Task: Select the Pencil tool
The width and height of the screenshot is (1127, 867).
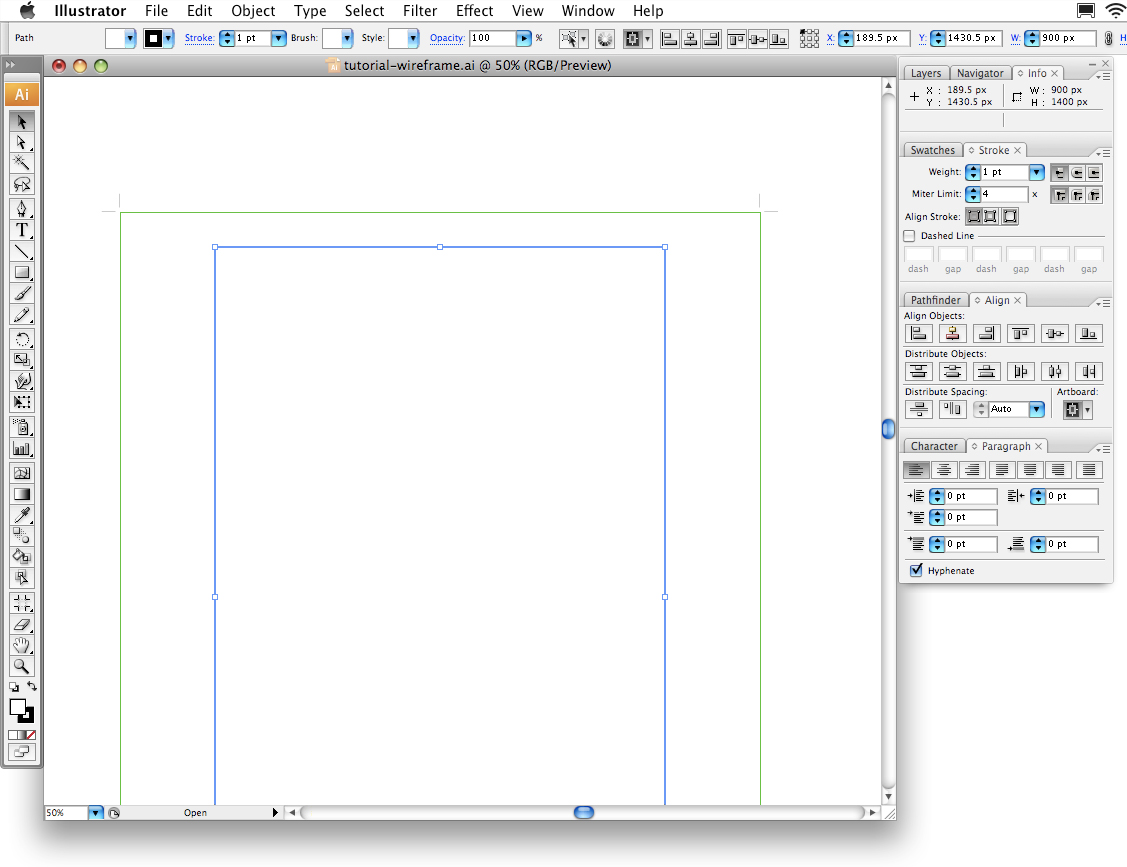Action: [22, 314]
